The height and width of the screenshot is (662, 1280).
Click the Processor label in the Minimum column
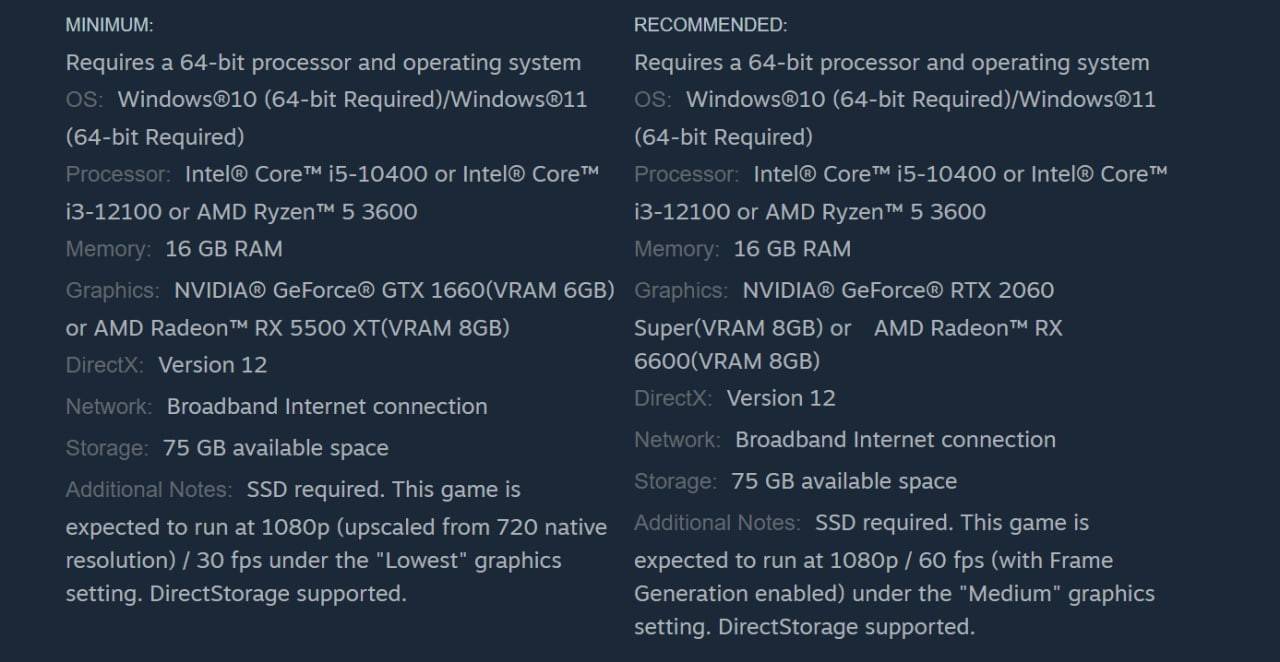tap(118, 175)
